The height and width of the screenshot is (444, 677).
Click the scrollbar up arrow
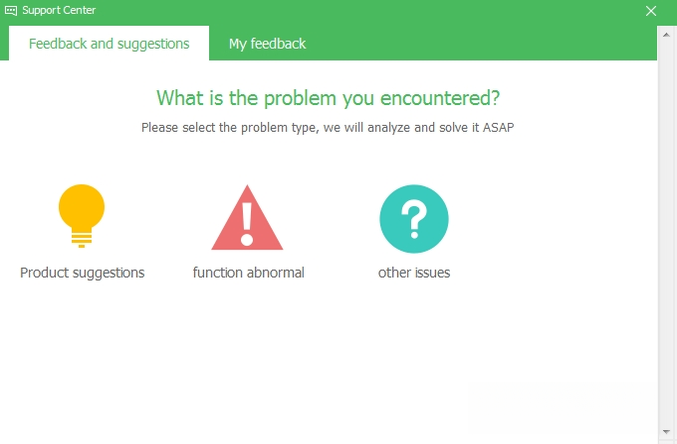coord(666,35)
